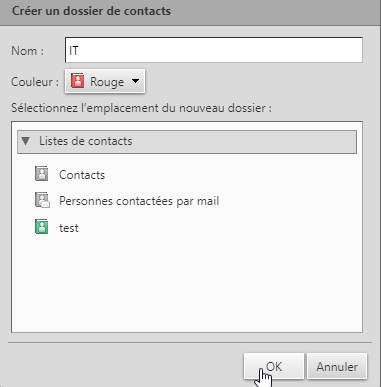Confirm folder creation with OK

click(x=274, y=366)
